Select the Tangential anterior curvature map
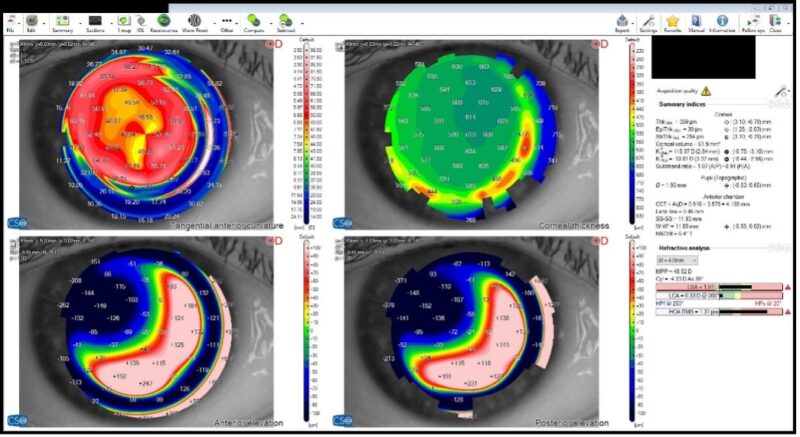 click(x=146, y=135)
